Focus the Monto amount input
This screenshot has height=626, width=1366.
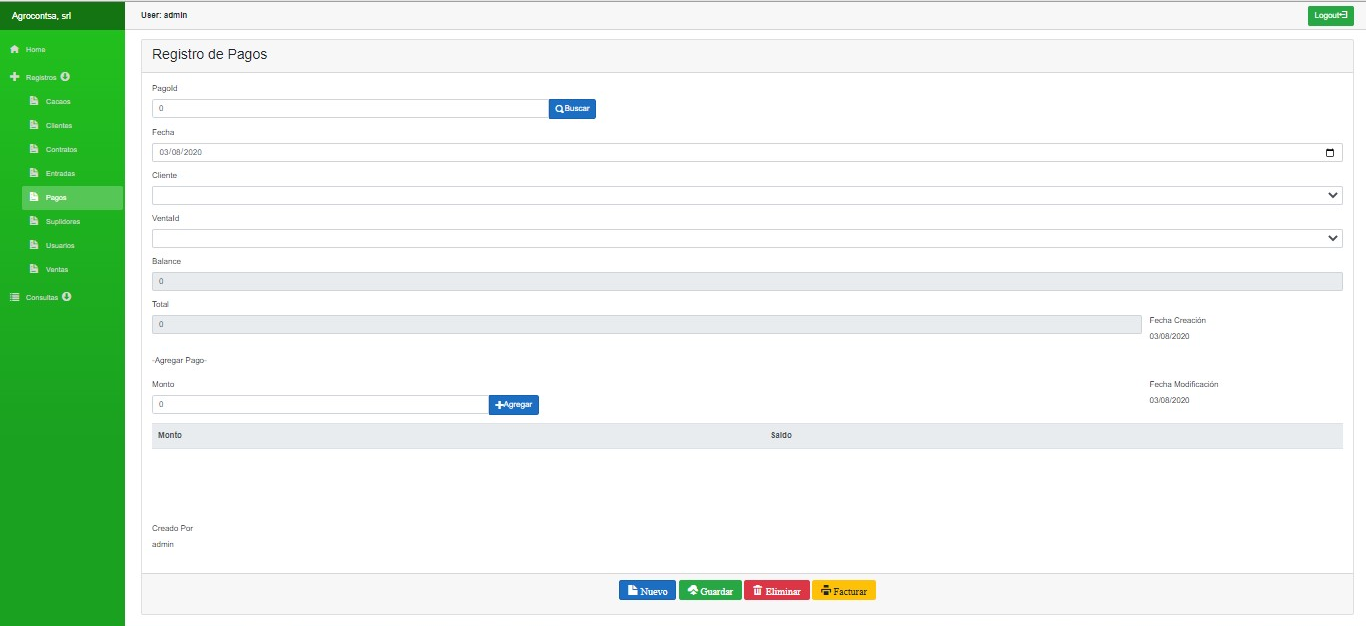320,404
